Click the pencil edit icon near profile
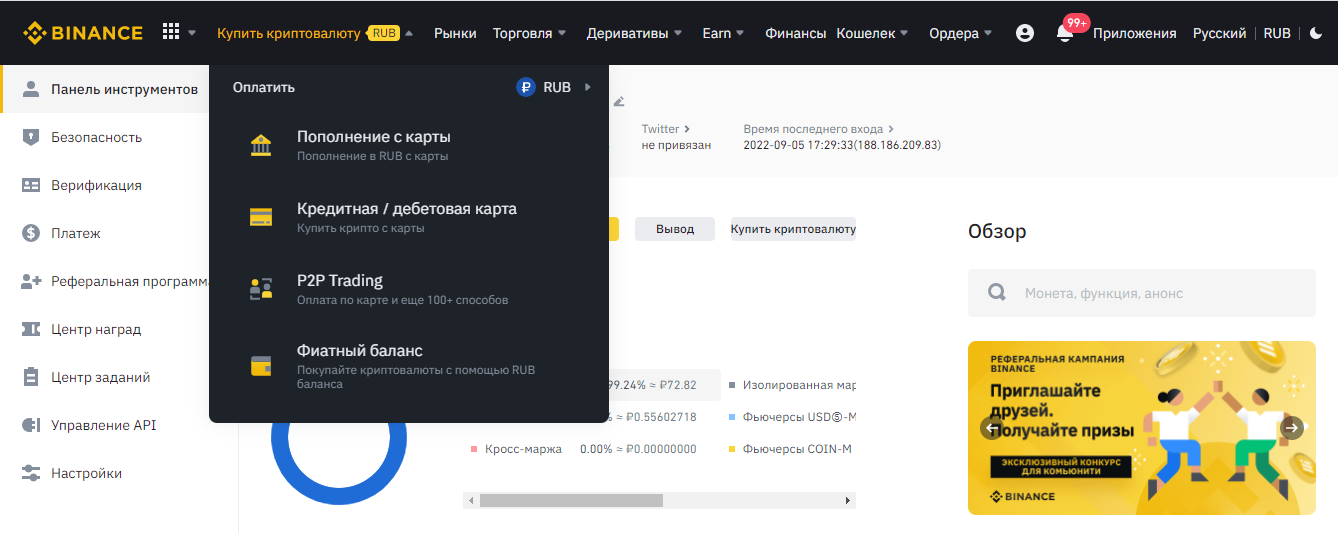This screenshot has width=1338, height=533. coord(619,101)
